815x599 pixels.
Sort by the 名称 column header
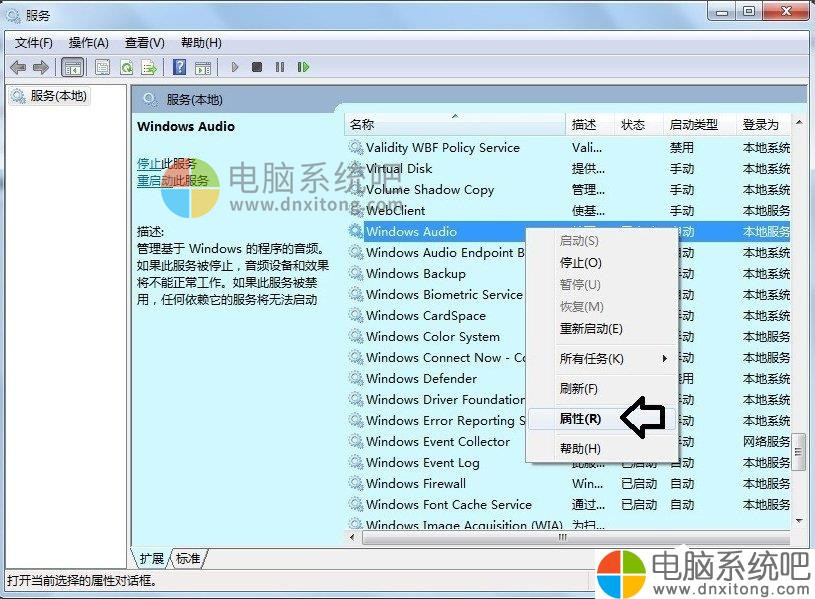455,125
